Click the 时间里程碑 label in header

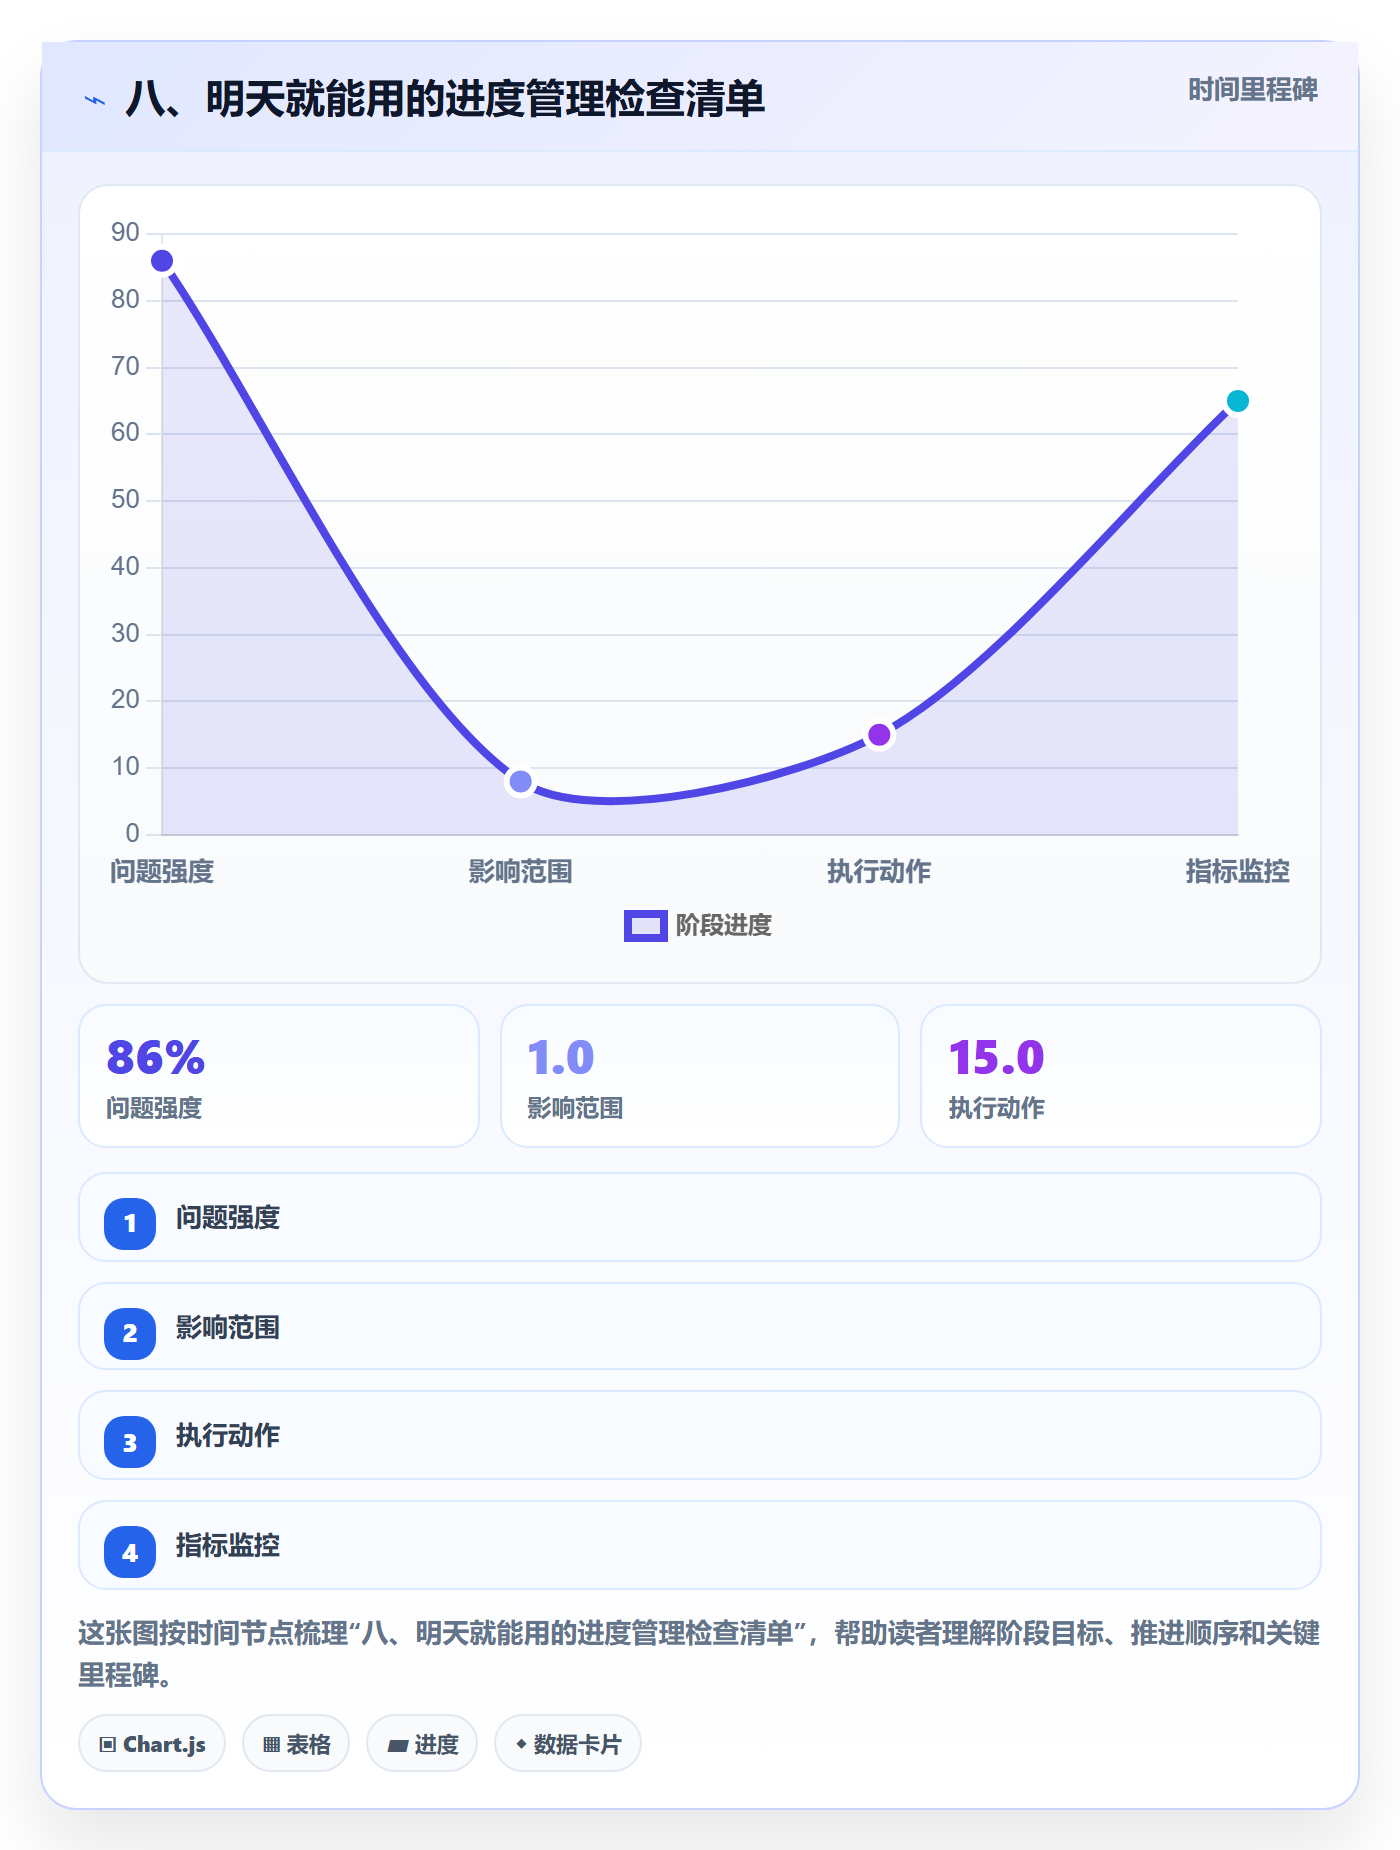coord(1252,90)
